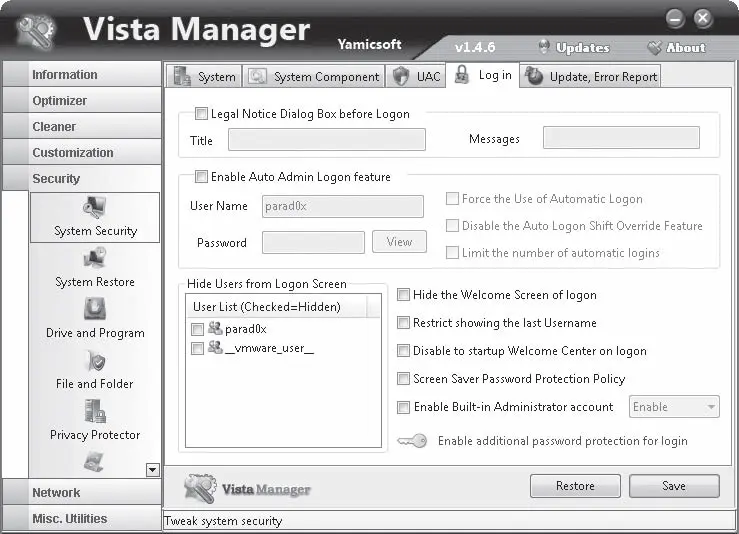Screen dimensions: 739x534
Task: Click the key icon for additional password protection
Action: click(412, 441)
